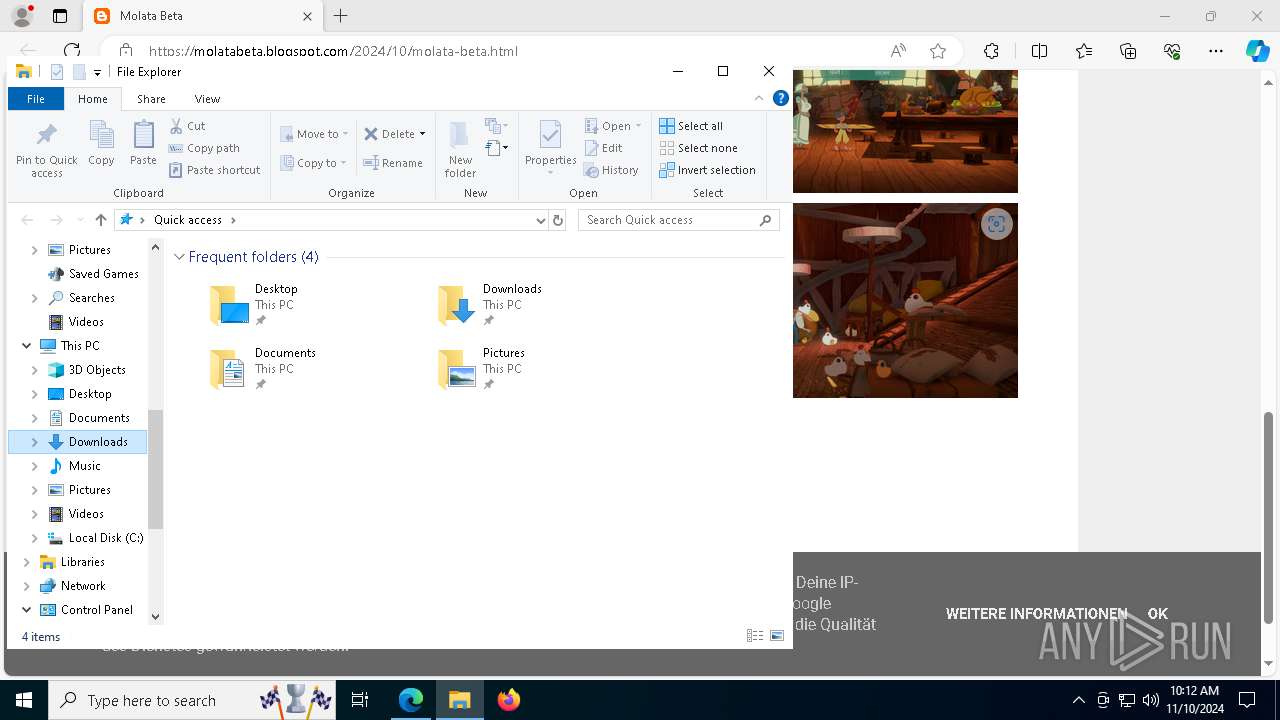
Task: Click Pin to Quick access ribbon icon
Action: click(46, 149)
